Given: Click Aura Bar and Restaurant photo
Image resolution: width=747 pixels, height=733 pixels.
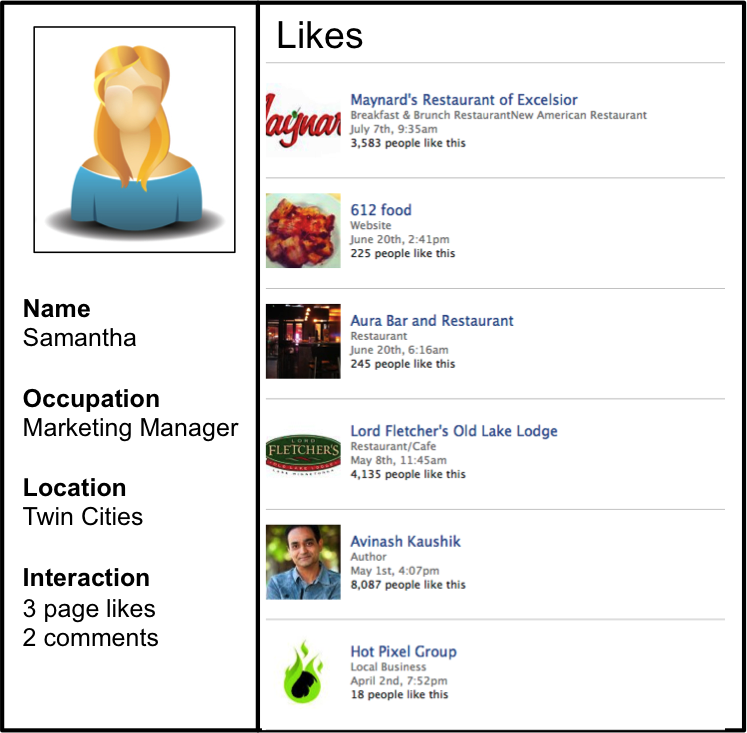Looking at the screenshot, I should 303,341.
